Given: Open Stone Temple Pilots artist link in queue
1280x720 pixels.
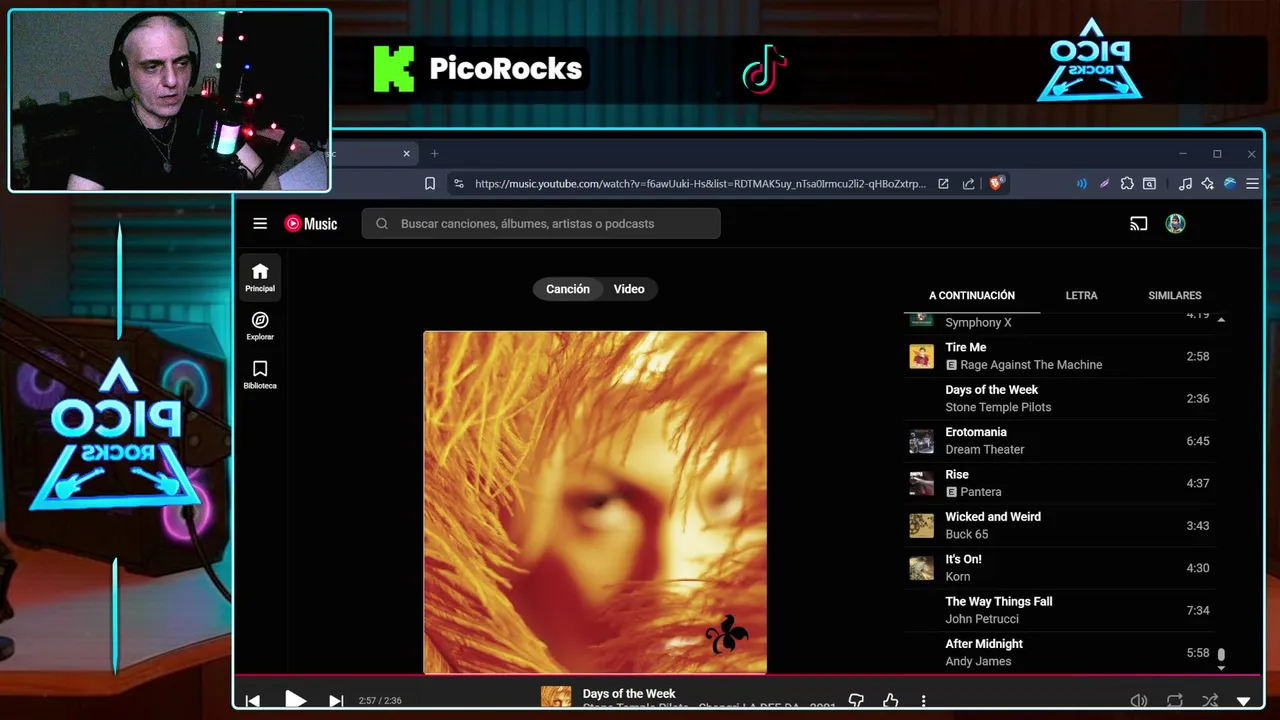Looking at the screenshot, I should click(x=998, y=407).
